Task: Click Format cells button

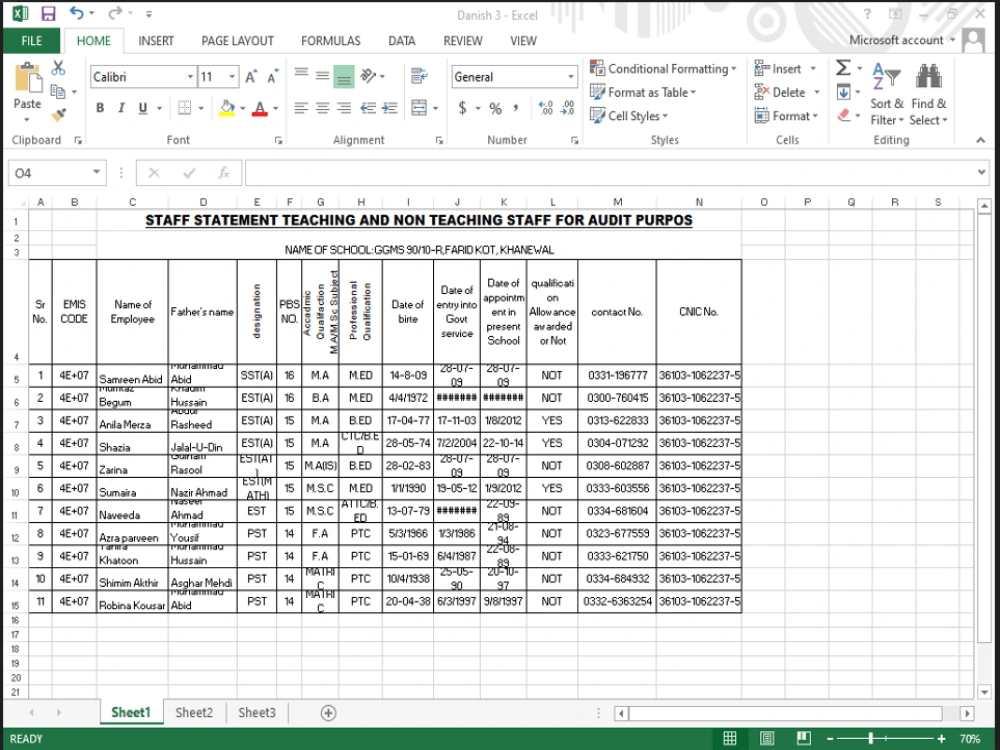Action: coord(786,115)
